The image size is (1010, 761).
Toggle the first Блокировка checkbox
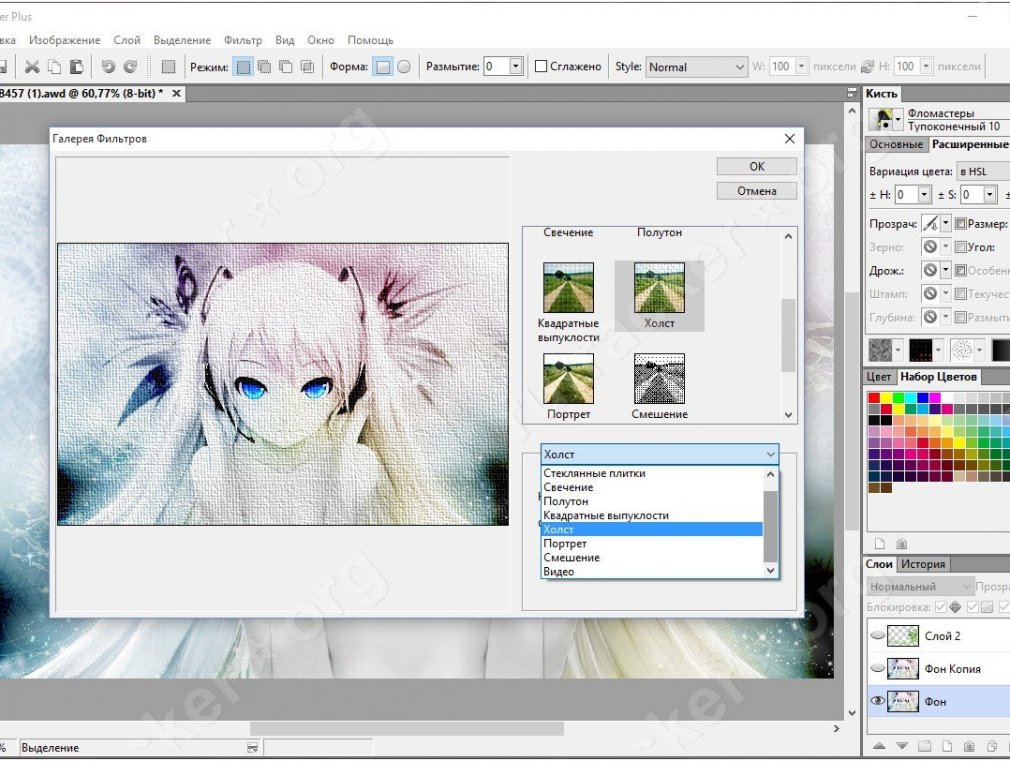940,607
